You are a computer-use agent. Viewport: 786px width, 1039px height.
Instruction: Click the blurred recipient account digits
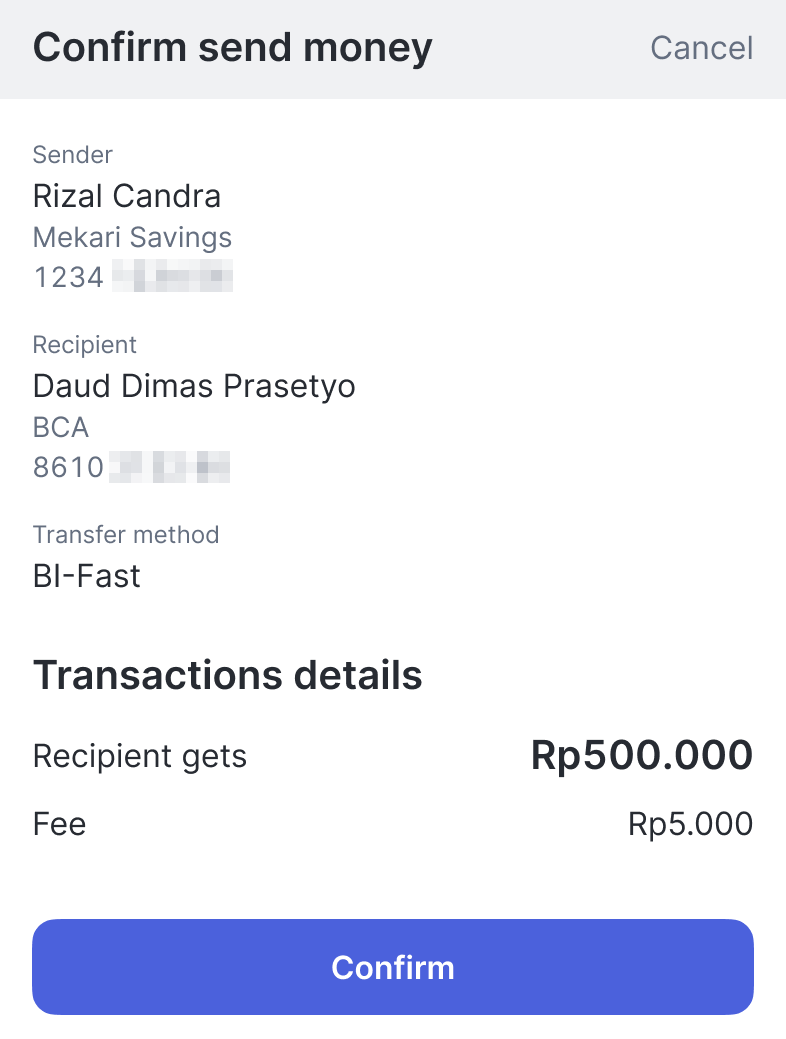(170, 467)
